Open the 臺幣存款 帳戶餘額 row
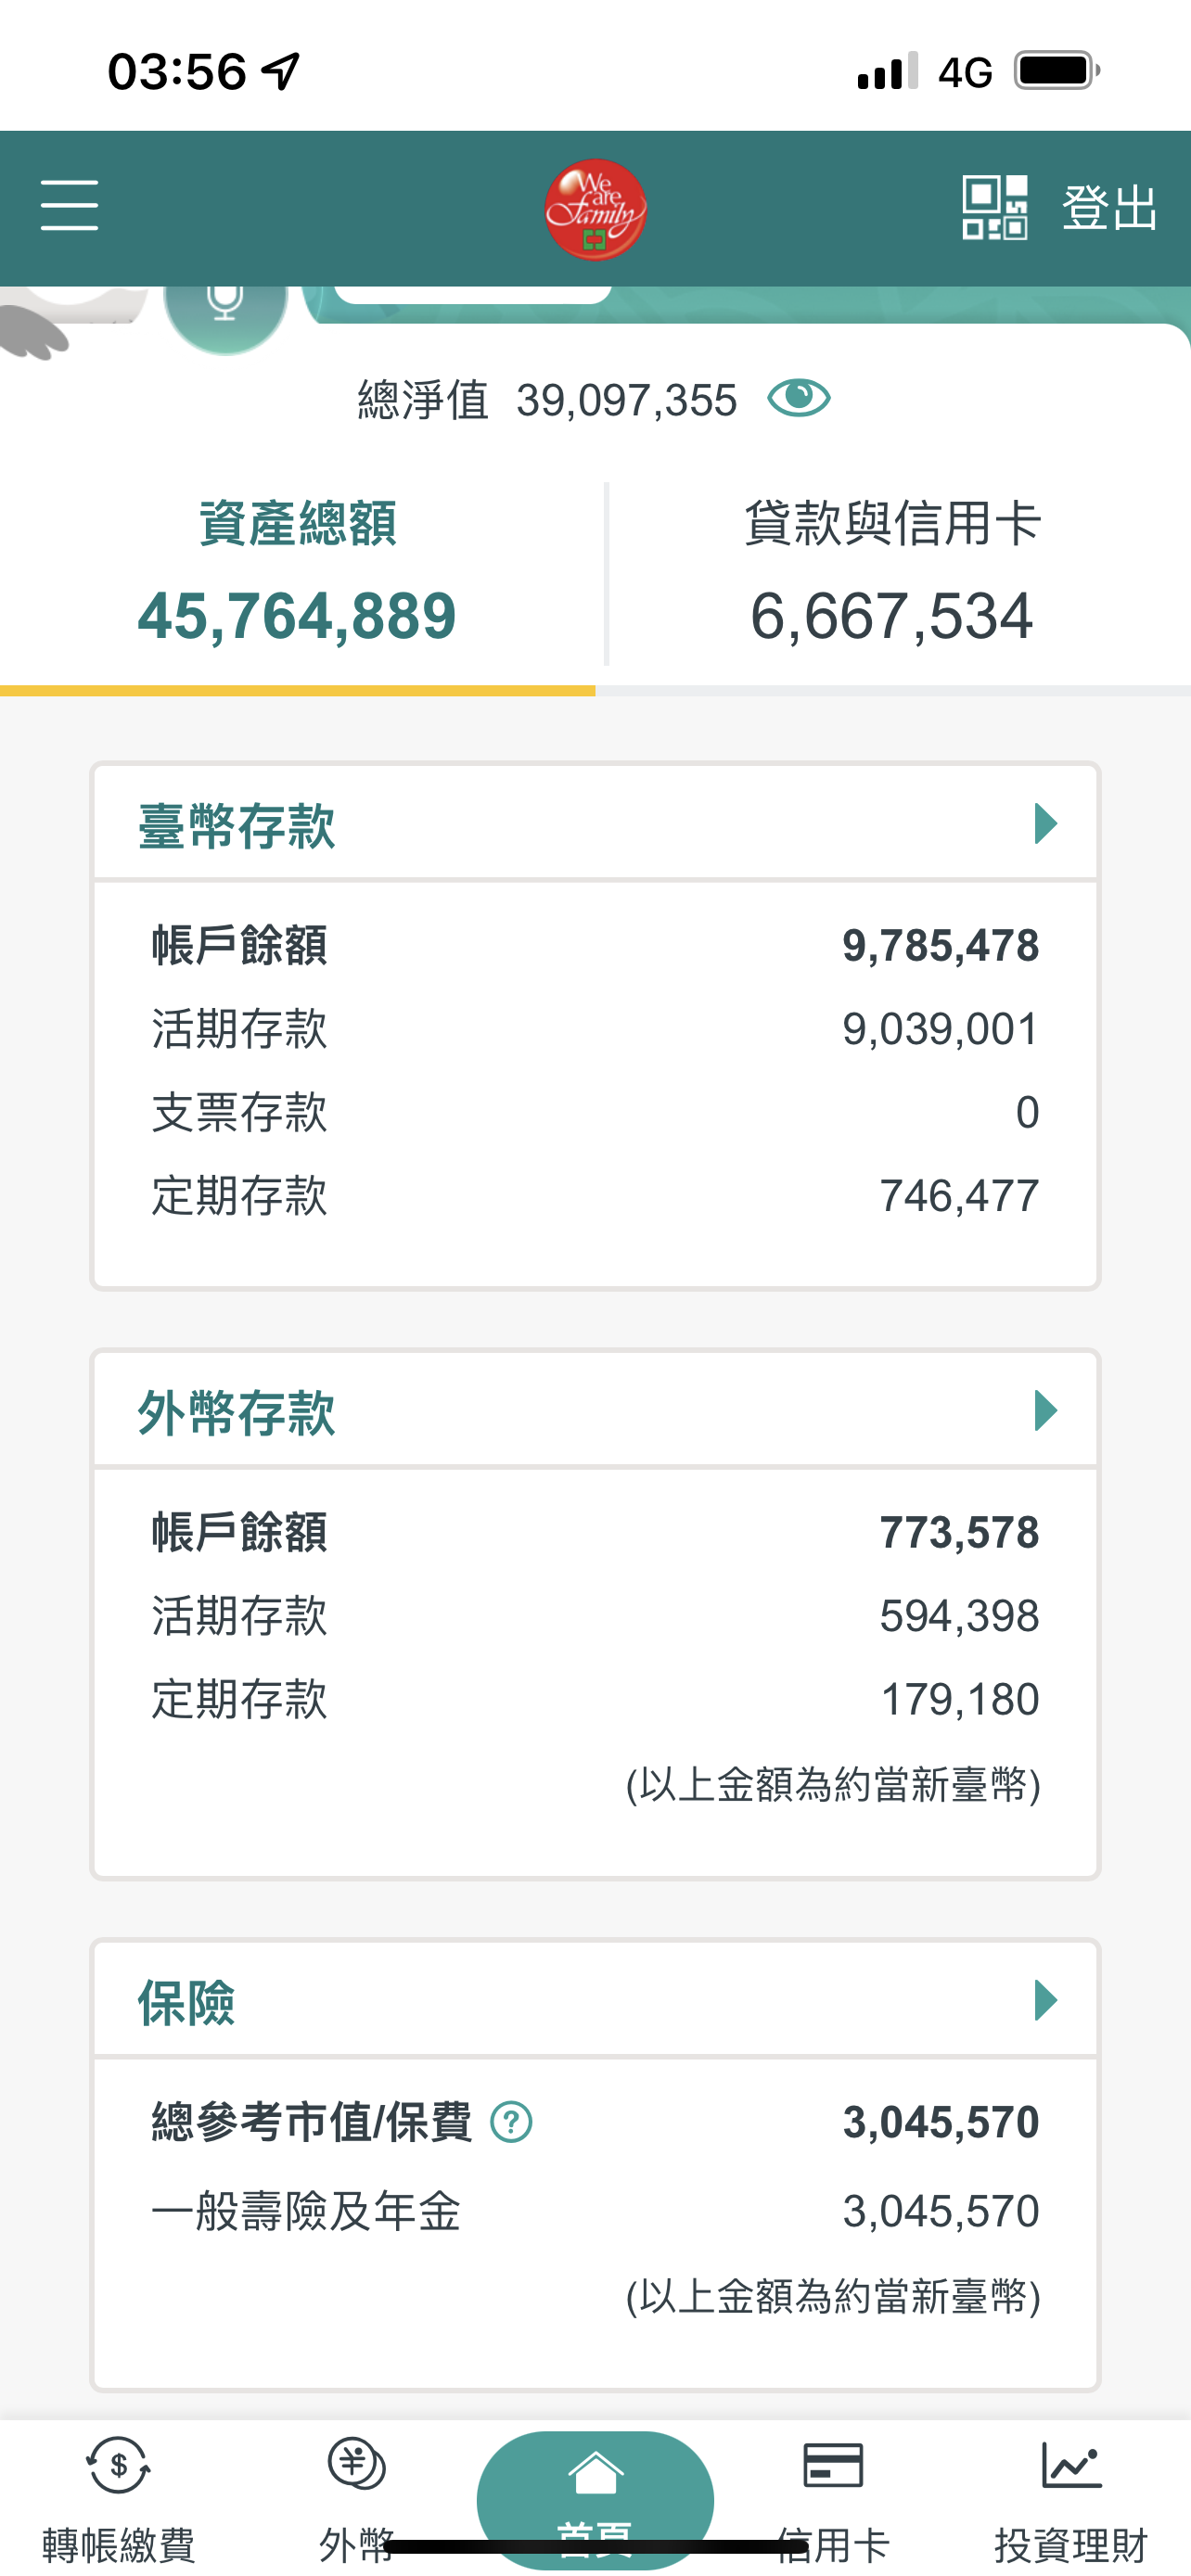Image resolution: width=1191 pixels, height=2576 pixels. [595, 946]
